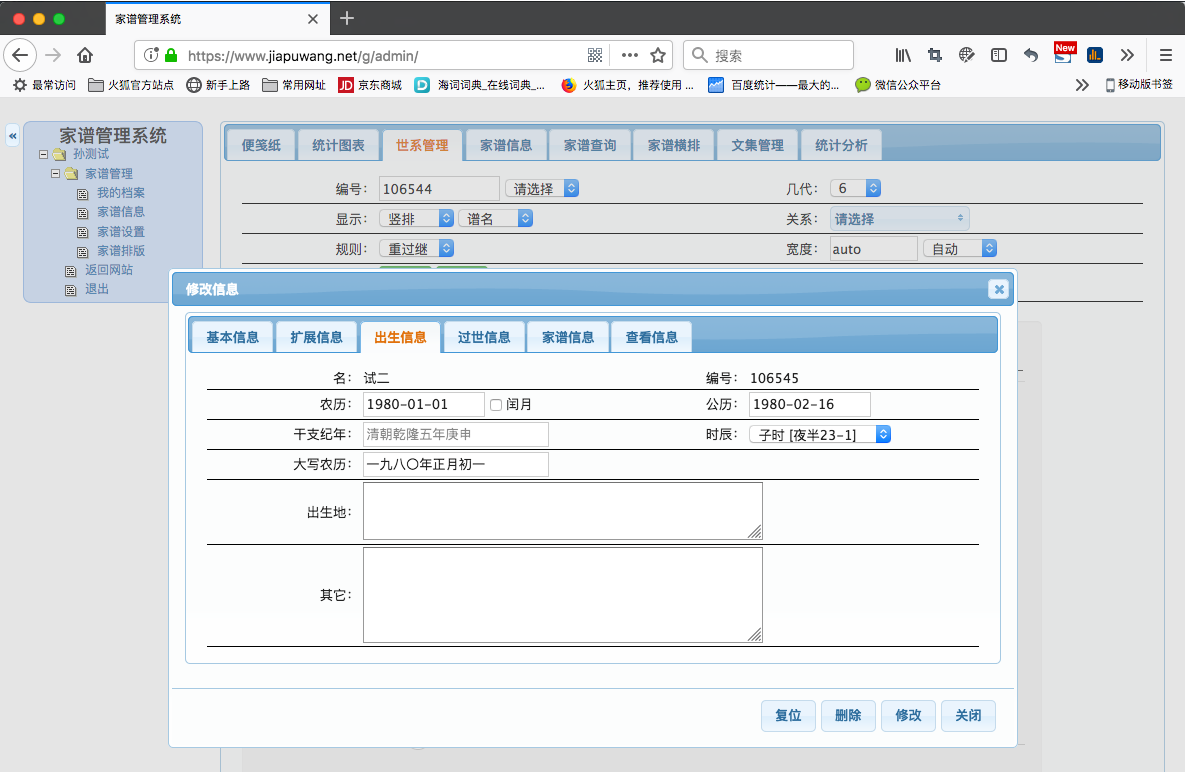Open 家谱设置 in the sidebar
The width and height of the screenshot is (1185, 772).
pos(121,231)
